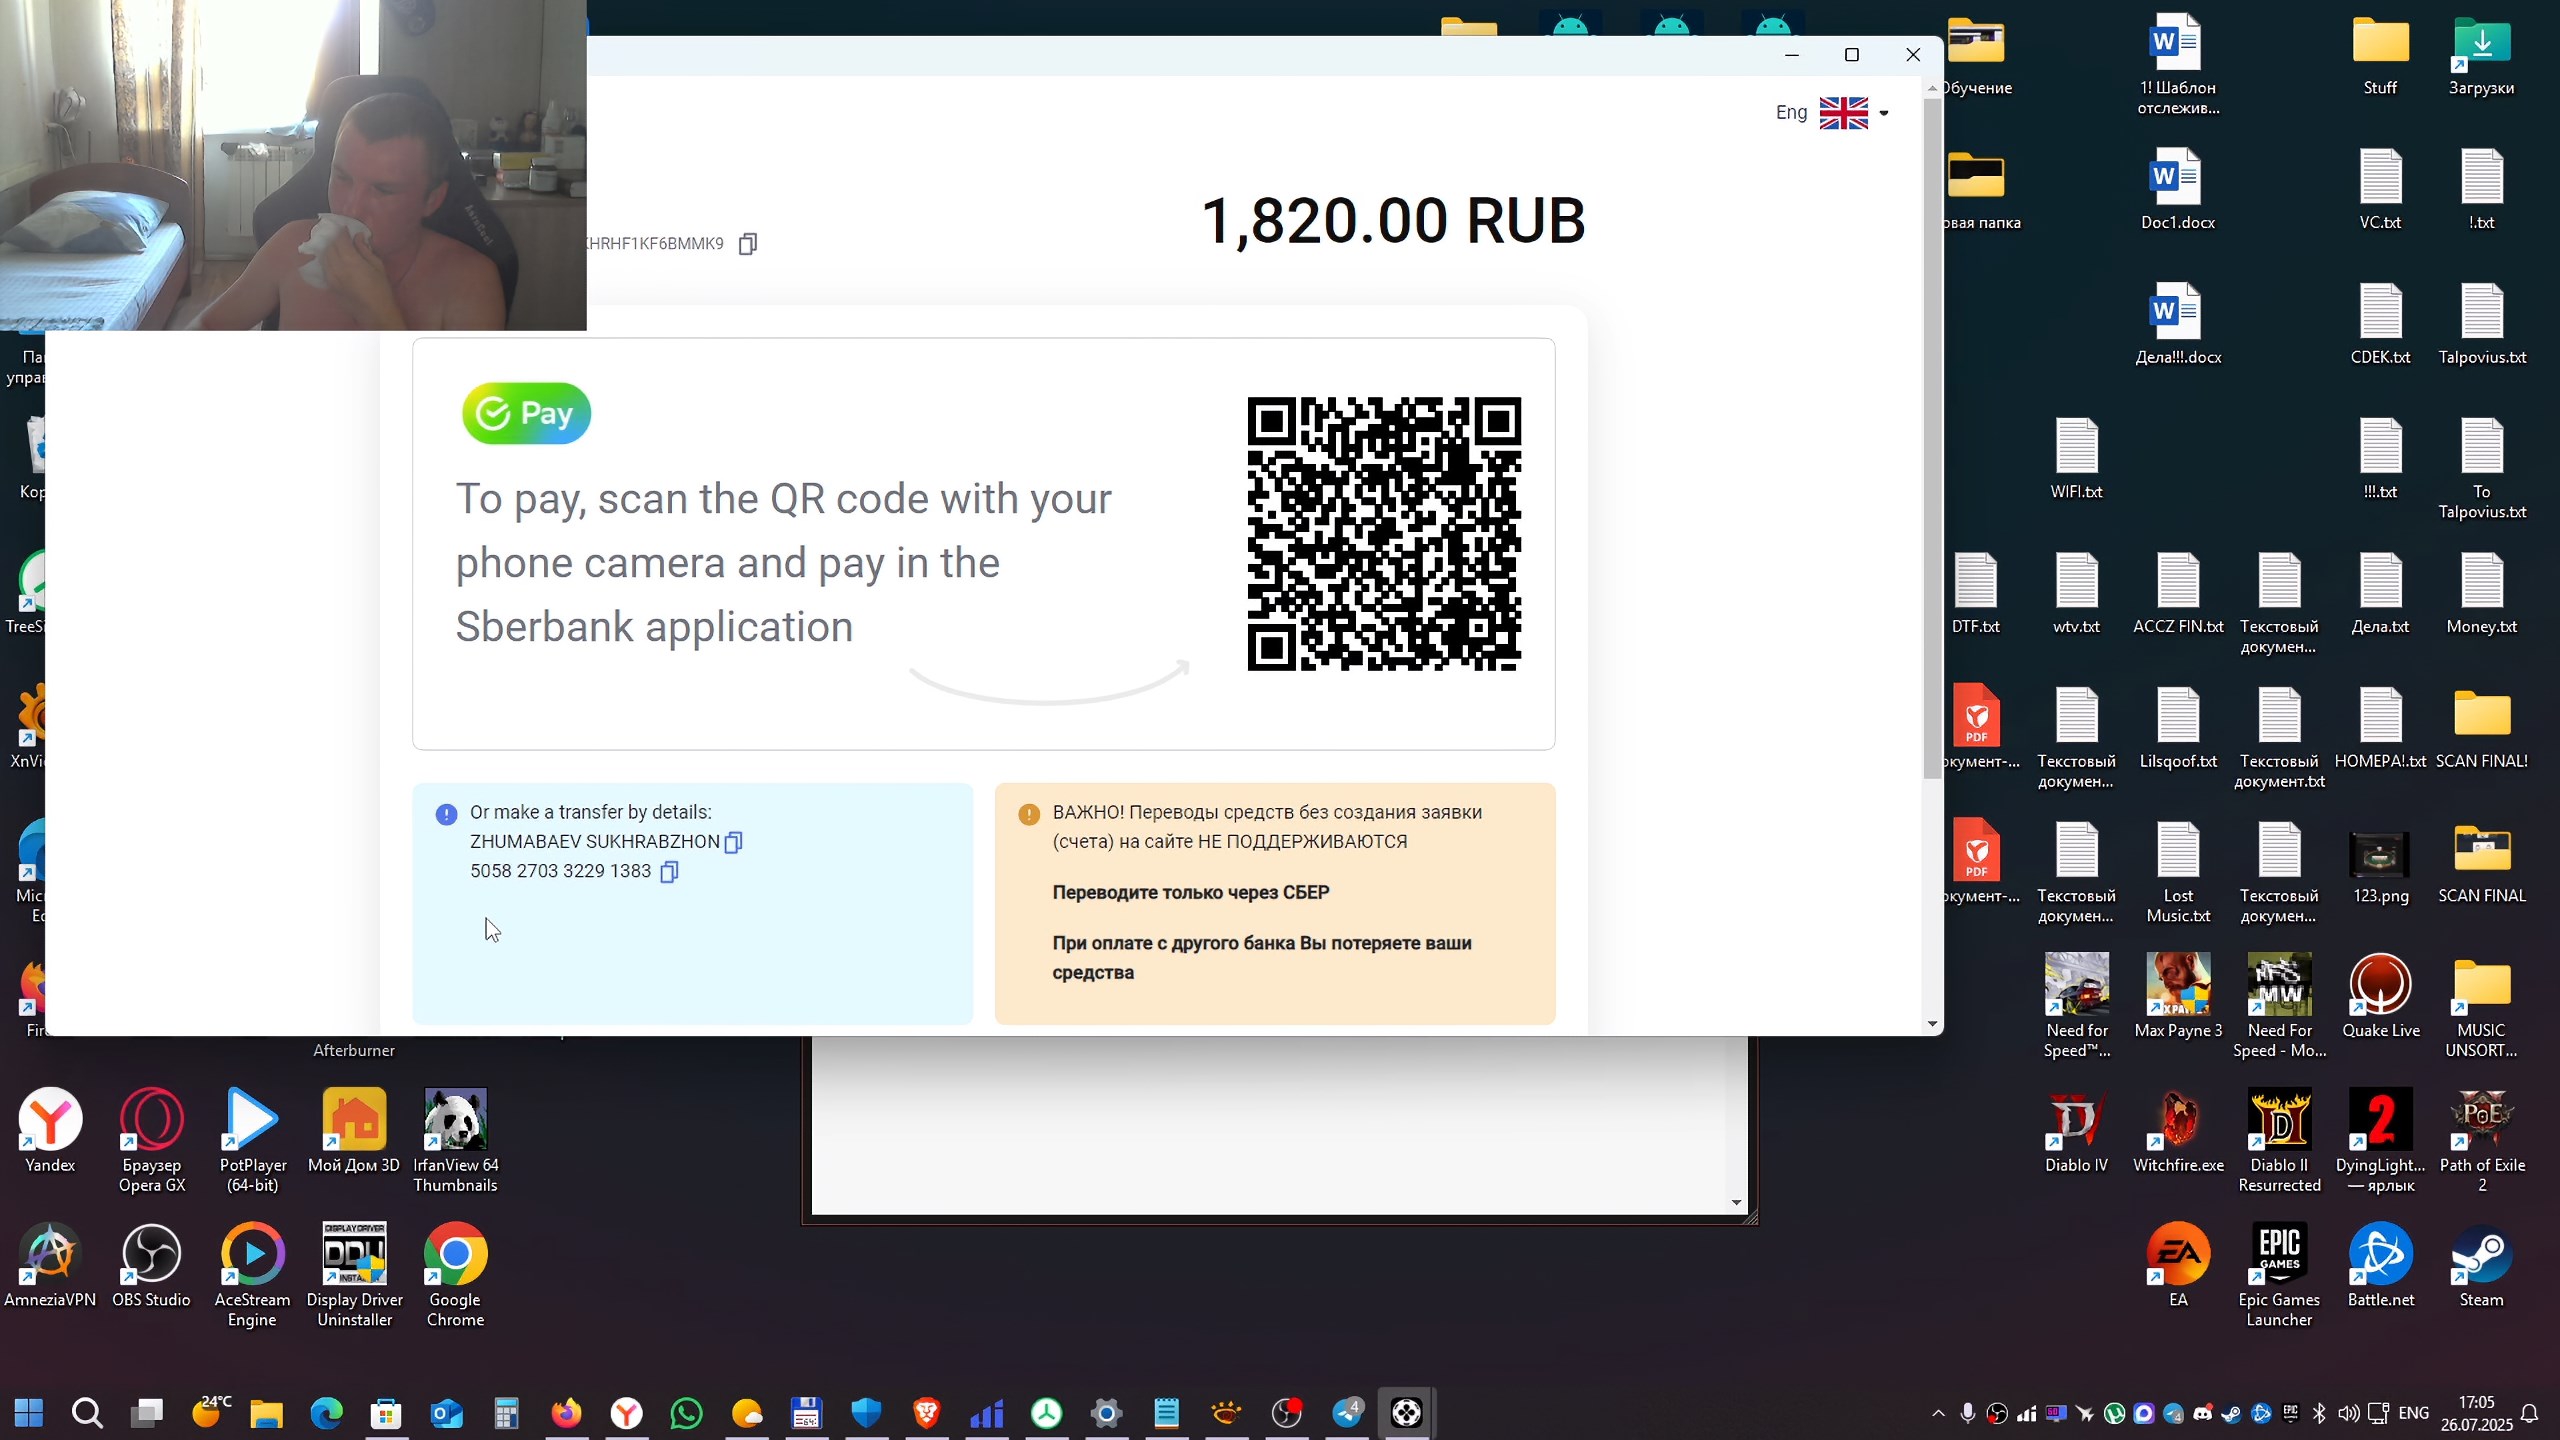Screen dimensions: 2560x1440
Task: Copy recipient name ZHUMABAEV SUKHRABZHON
Action: click(733, 842)
